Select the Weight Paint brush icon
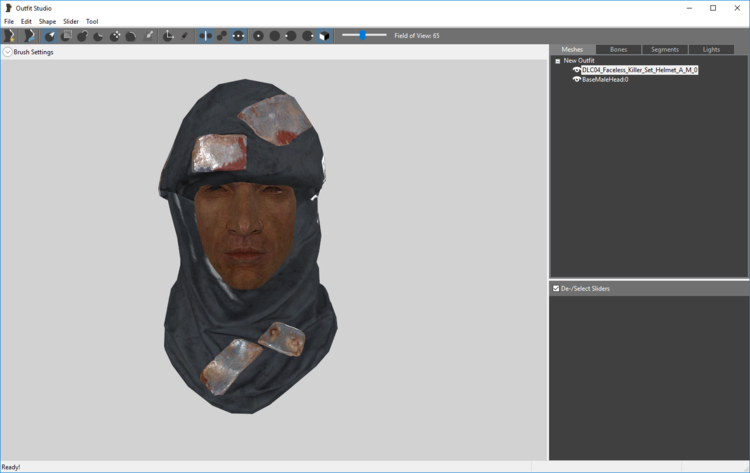 (x=149, y=35)
